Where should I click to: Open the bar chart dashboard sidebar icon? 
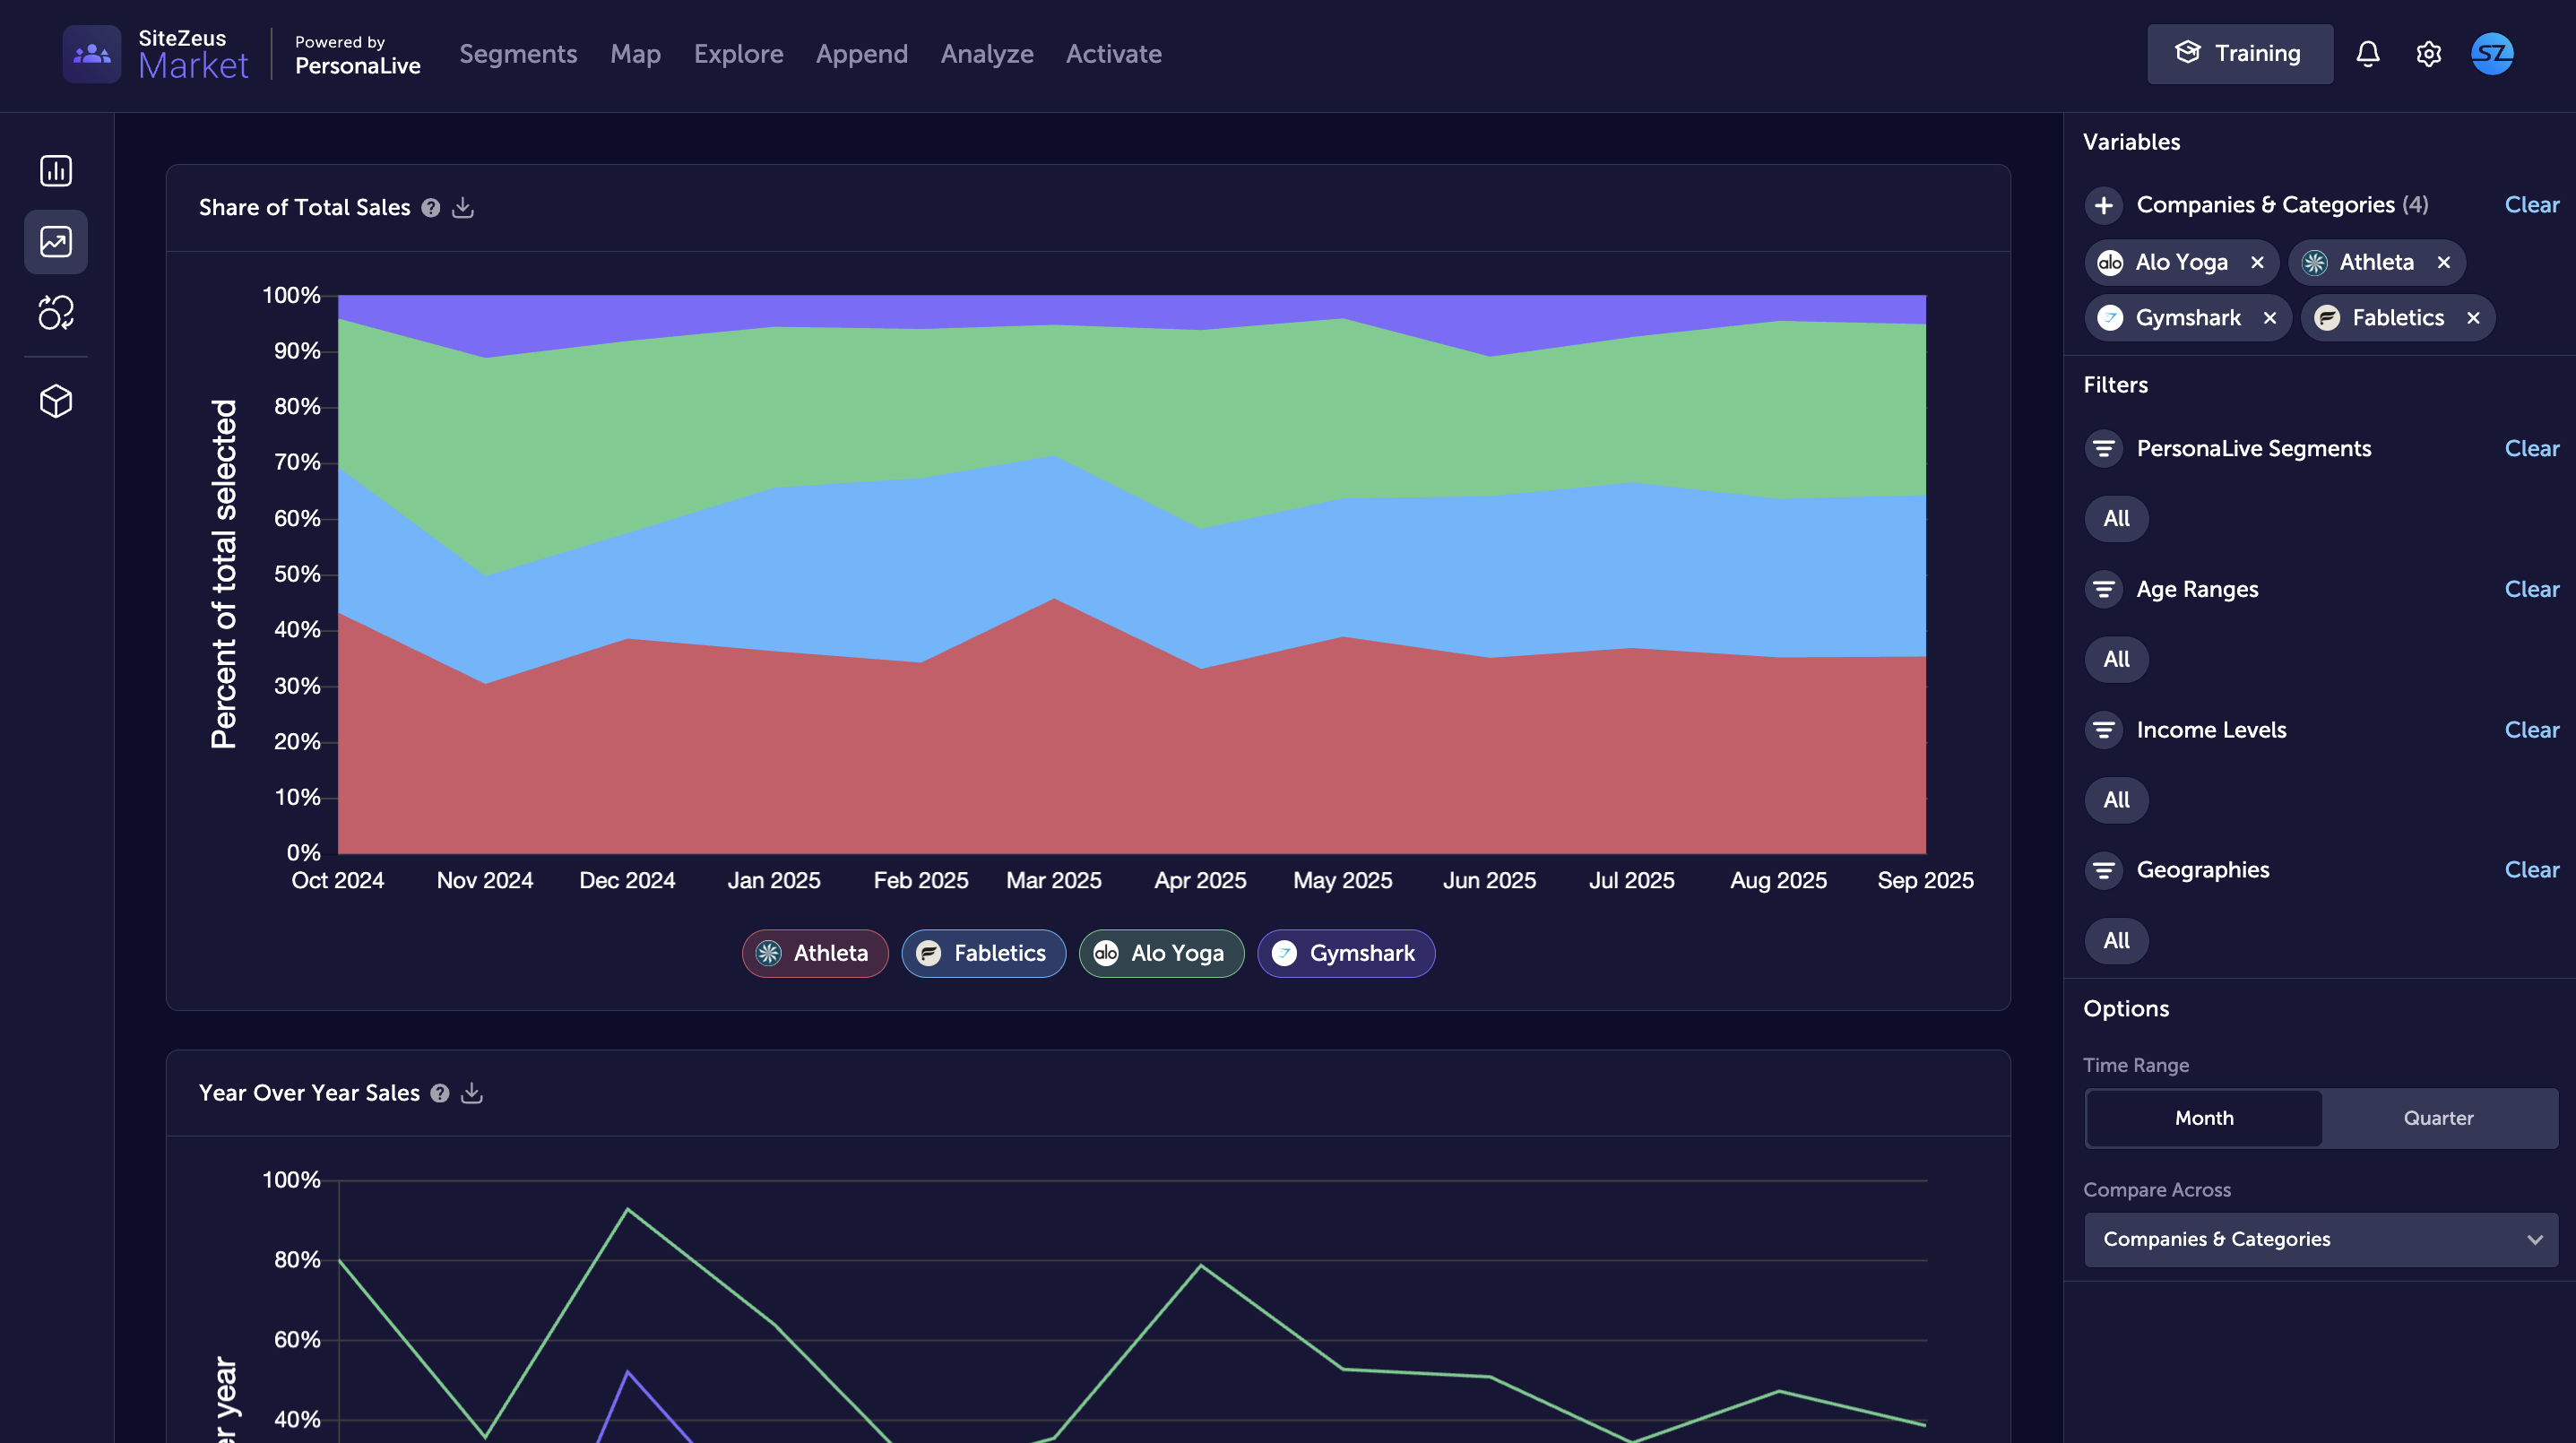56,171
